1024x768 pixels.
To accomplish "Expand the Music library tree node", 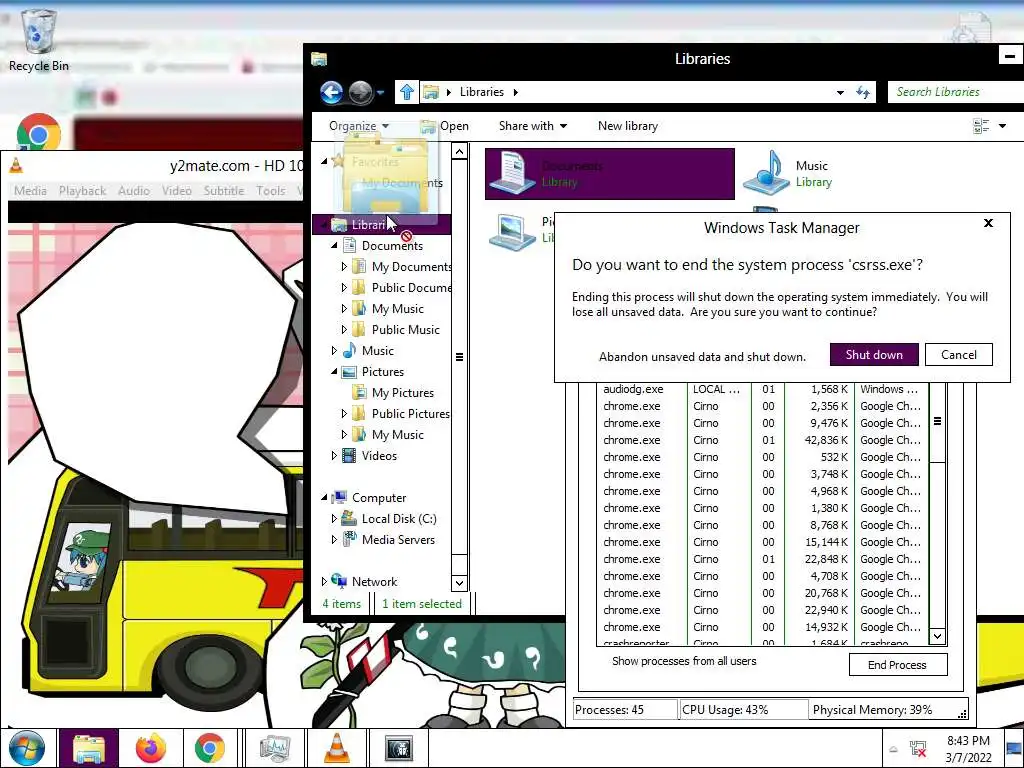I will tap(334, 351).
